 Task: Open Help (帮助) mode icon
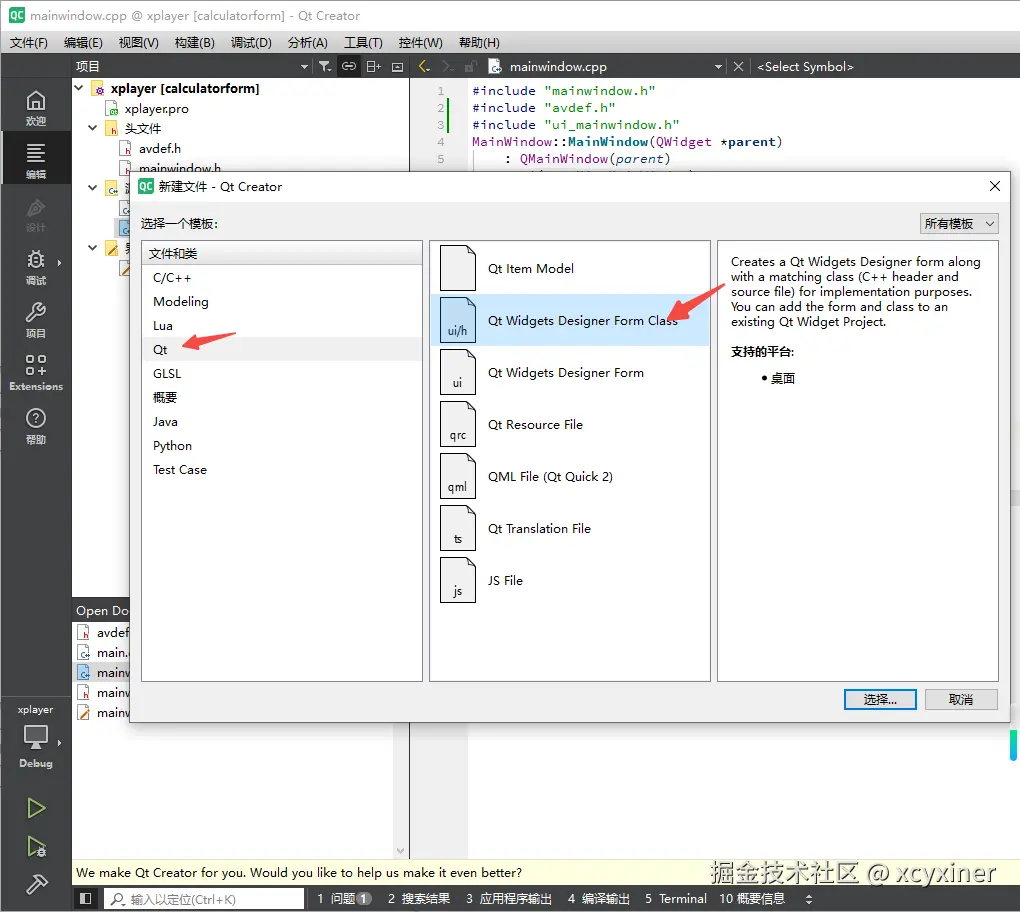pos(36,426)
